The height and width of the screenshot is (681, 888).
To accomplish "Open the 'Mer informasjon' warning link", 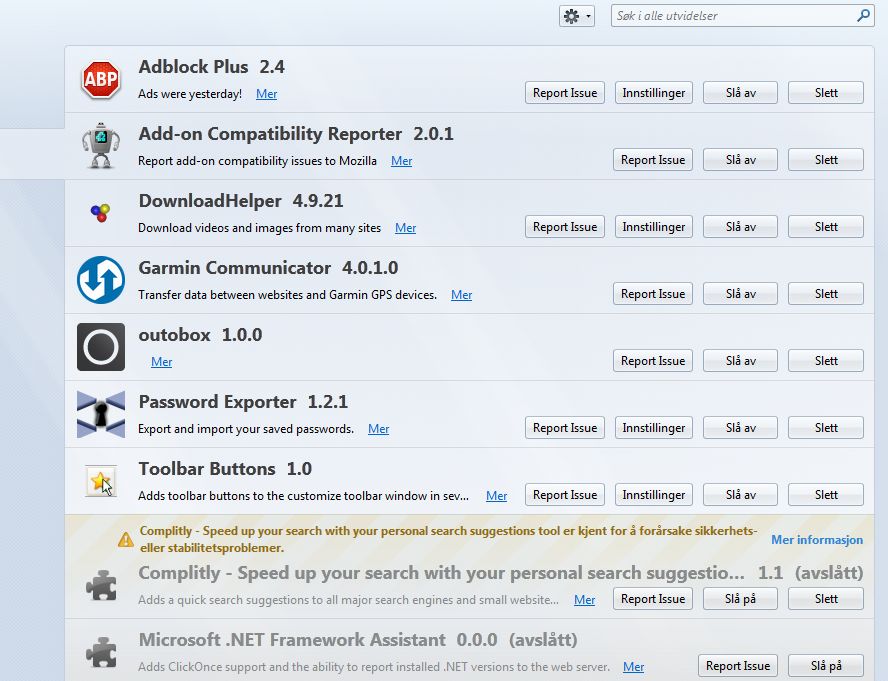I will point(817,539).
